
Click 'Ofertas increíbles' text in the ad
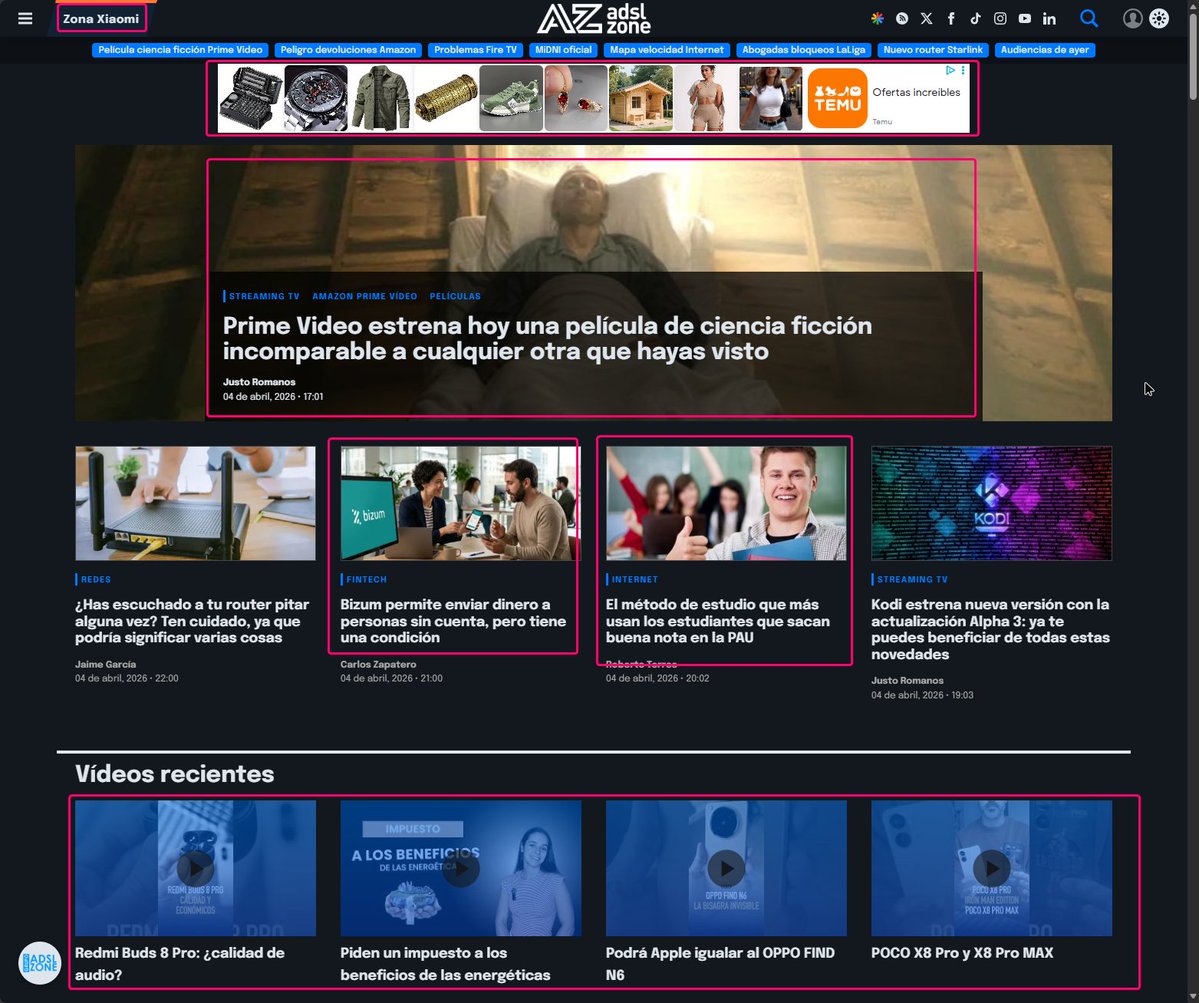pos(916,92)
